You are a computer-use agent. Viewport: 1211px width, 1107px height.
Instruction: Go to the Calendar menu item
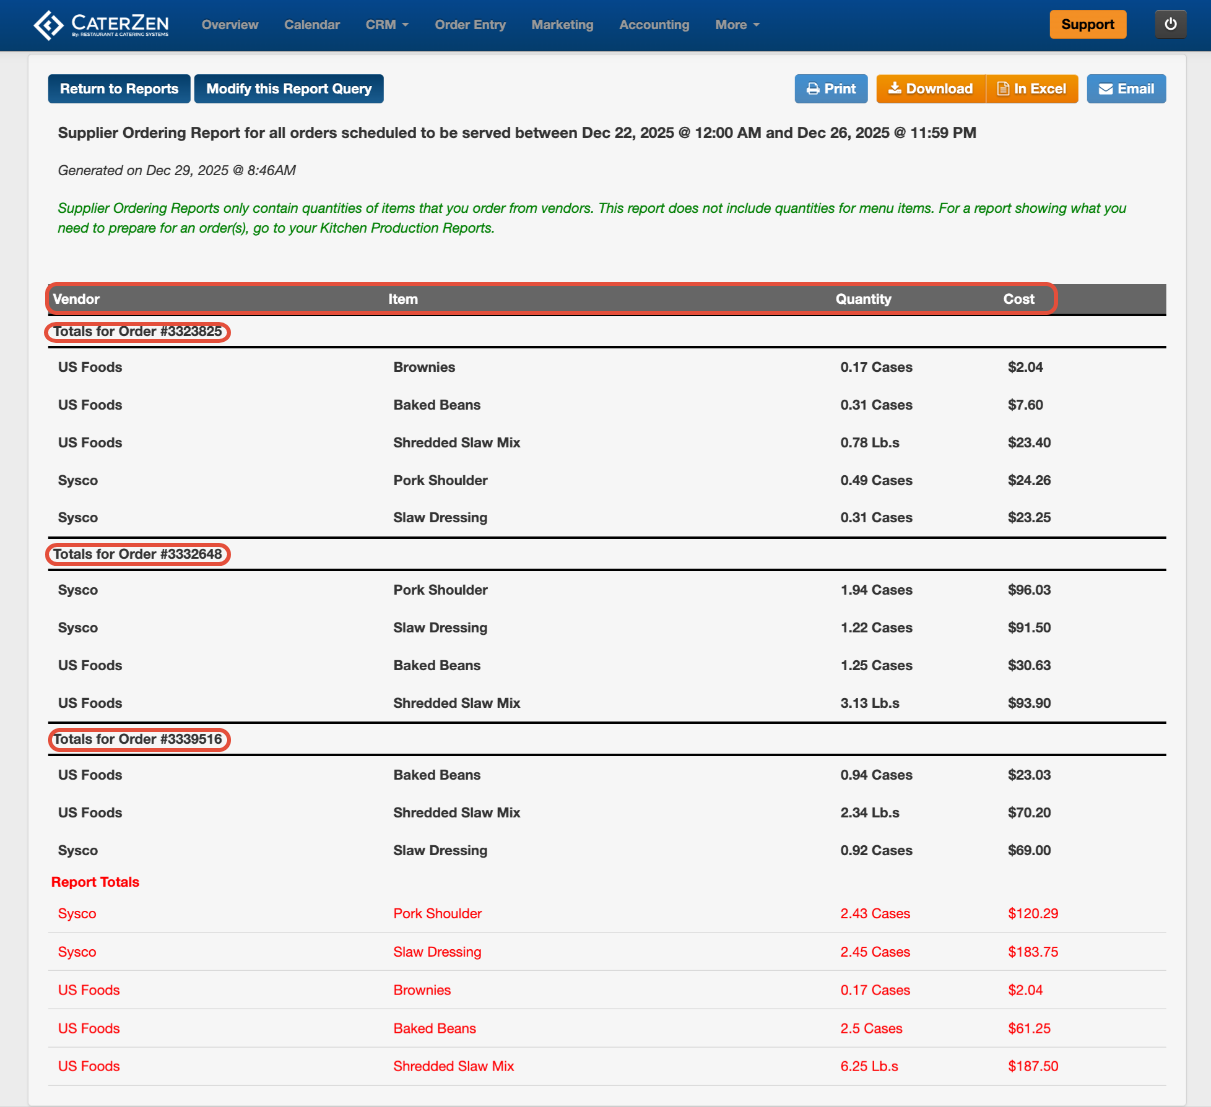point(312,25)
